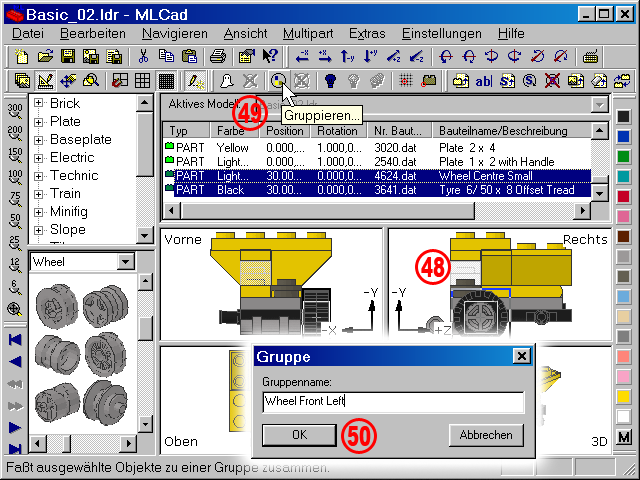Go to next step blue arrow

[15, 428]
